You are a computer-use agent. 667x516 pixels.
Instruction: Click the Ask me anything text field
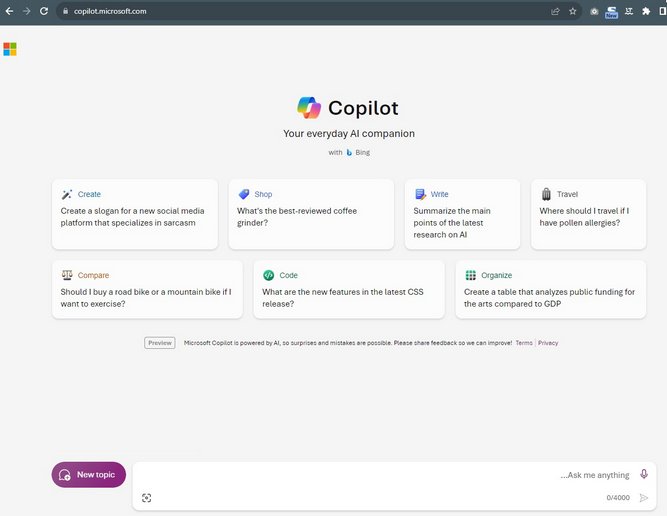coord(380,475)
